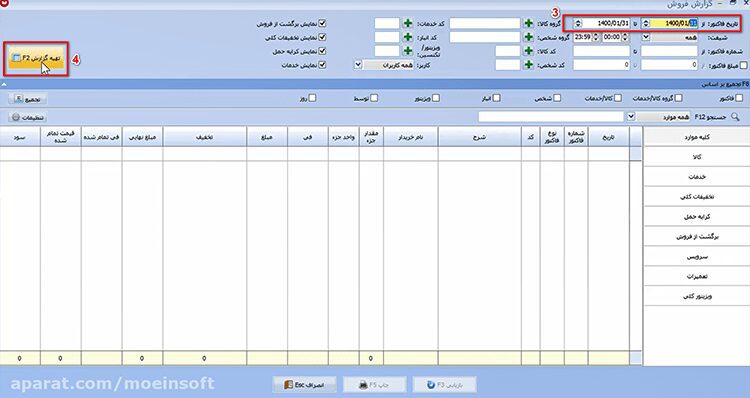
Task: Open تنظیمات settings button
Action: [x=28, y=117]
